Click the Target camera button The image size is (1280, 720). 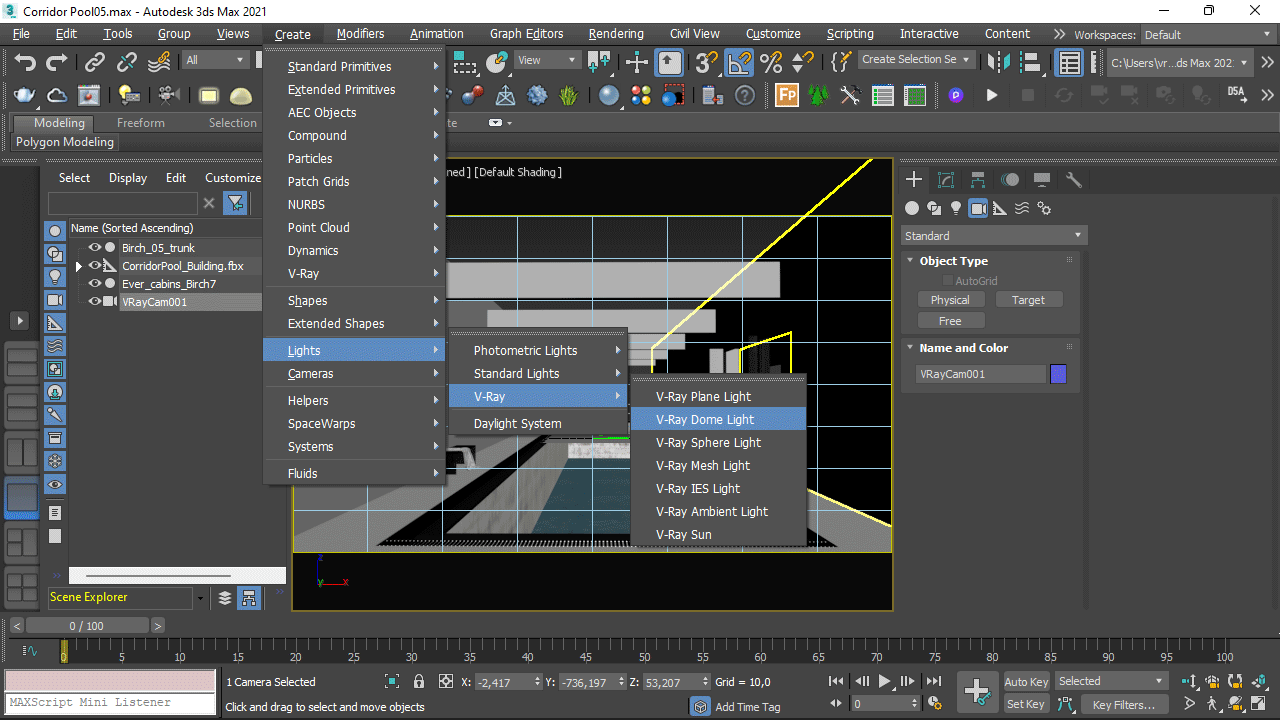[x=1028, y=300]
